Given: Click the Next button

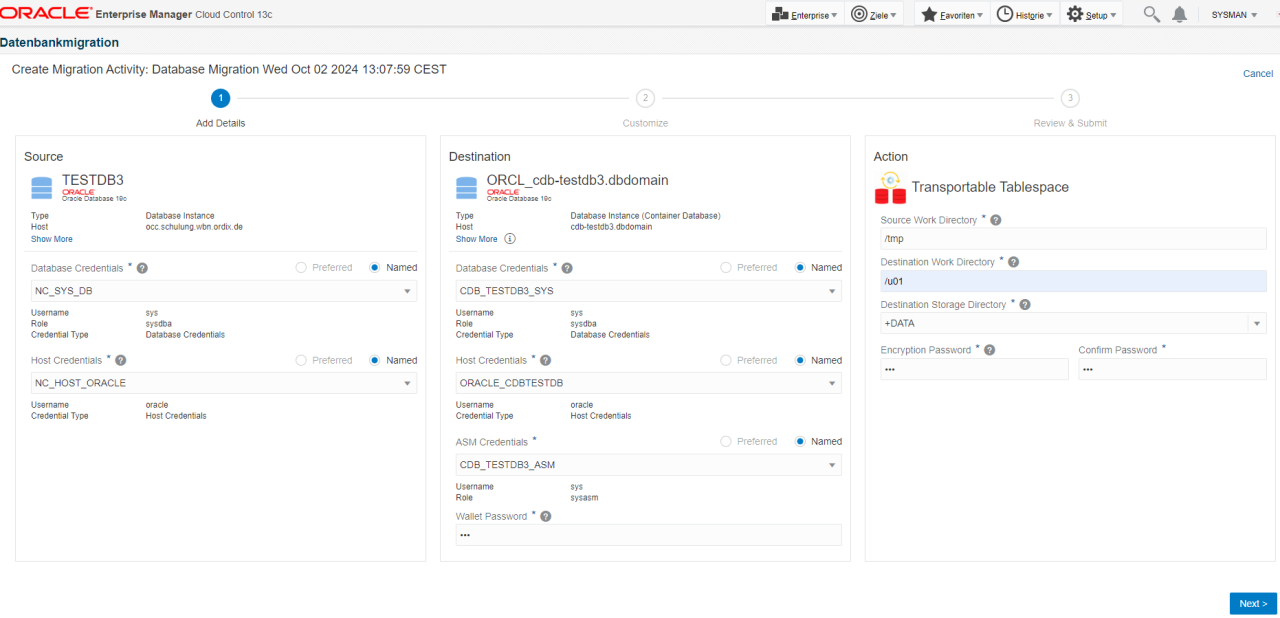Looking at the screenshot, I should tap(1253, 603).
